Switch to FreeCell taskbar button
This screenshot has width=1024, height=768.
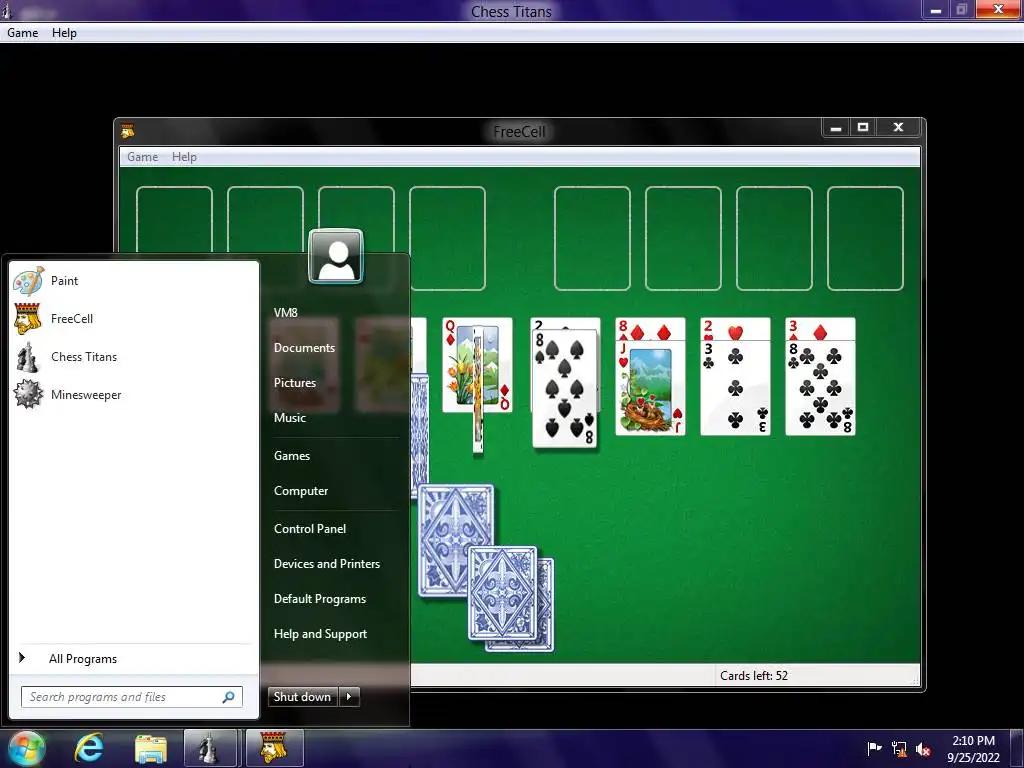[274, 748]
